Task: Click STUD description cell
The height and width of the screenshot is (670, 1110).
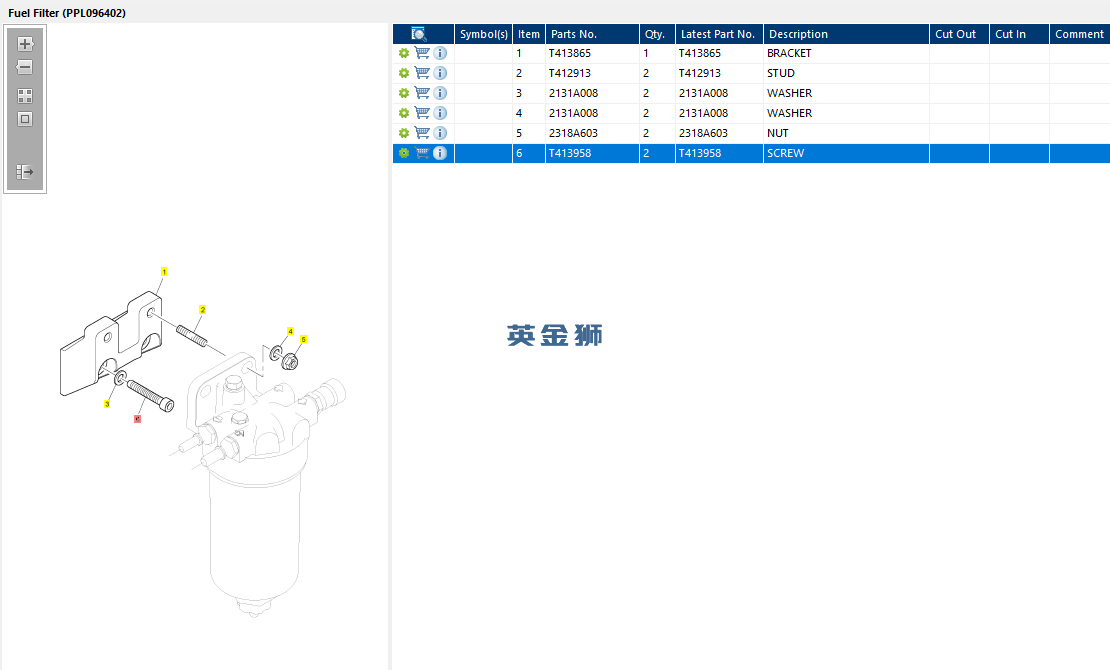Action: (846, 73)
